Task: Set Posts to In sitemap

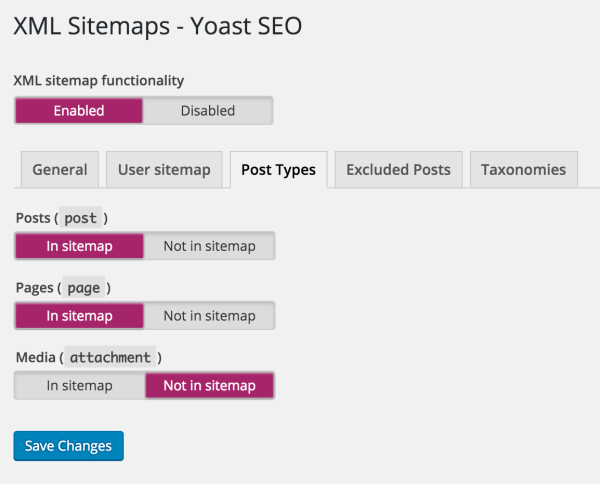Action: [79, 245]
